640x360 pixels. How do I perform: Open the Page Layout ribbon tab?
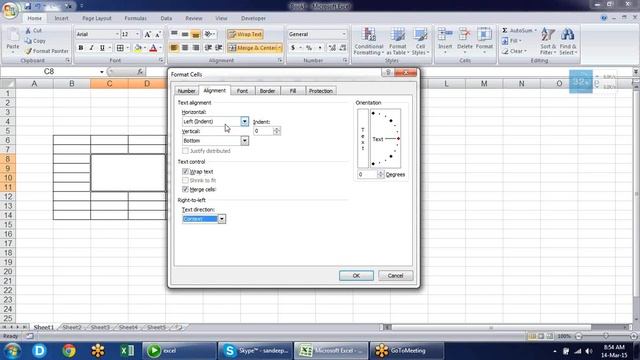point(97,18)
